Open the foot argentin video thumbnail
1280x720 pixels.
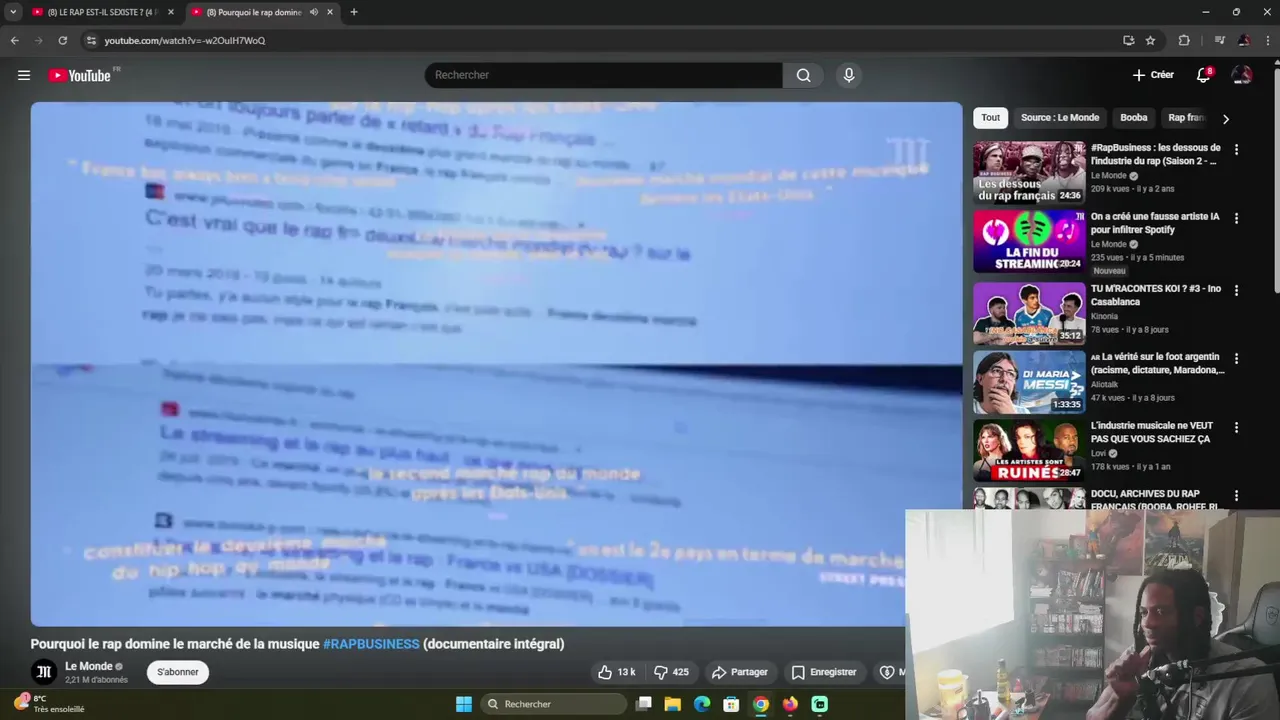(x=1029, y=381)
